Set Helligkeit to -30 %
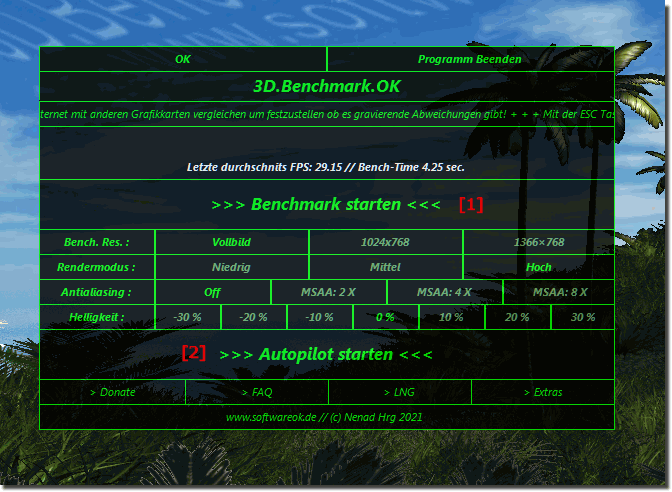Screen dimensions: 672x492 click(x=188, y=317)
